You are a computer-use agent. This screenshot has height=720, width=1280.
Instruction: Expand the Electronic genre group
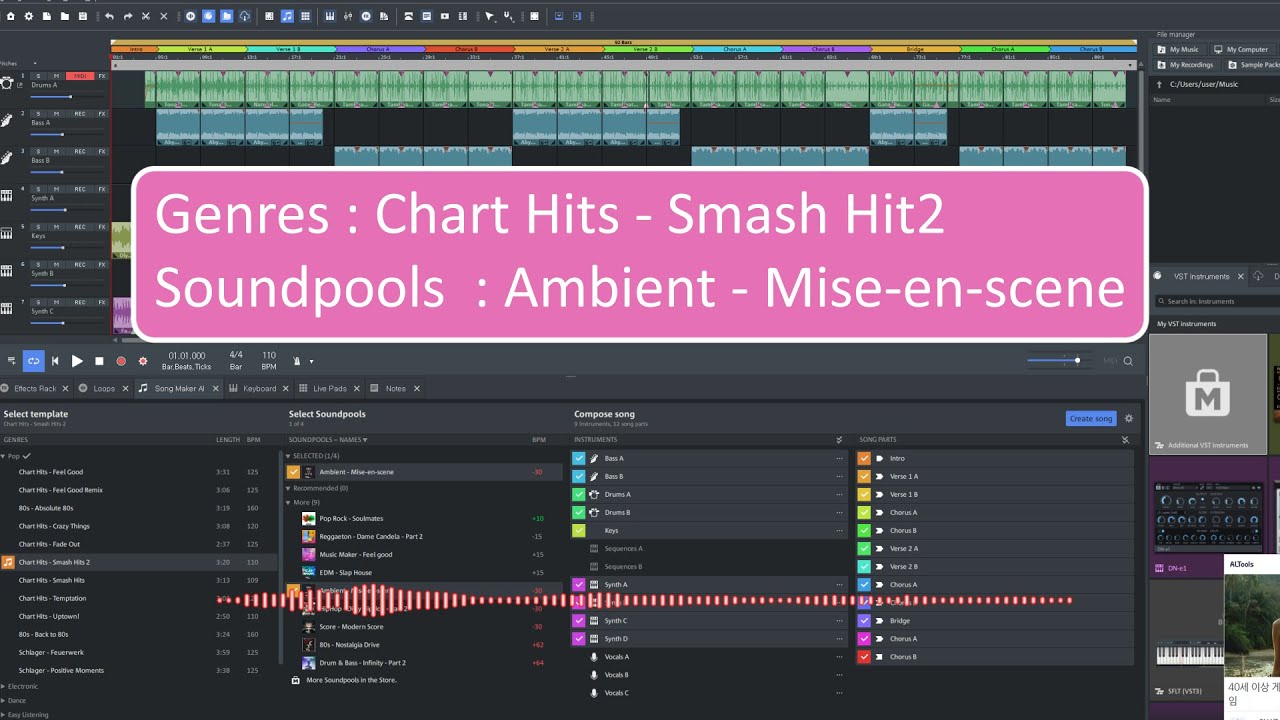[4, 686]
